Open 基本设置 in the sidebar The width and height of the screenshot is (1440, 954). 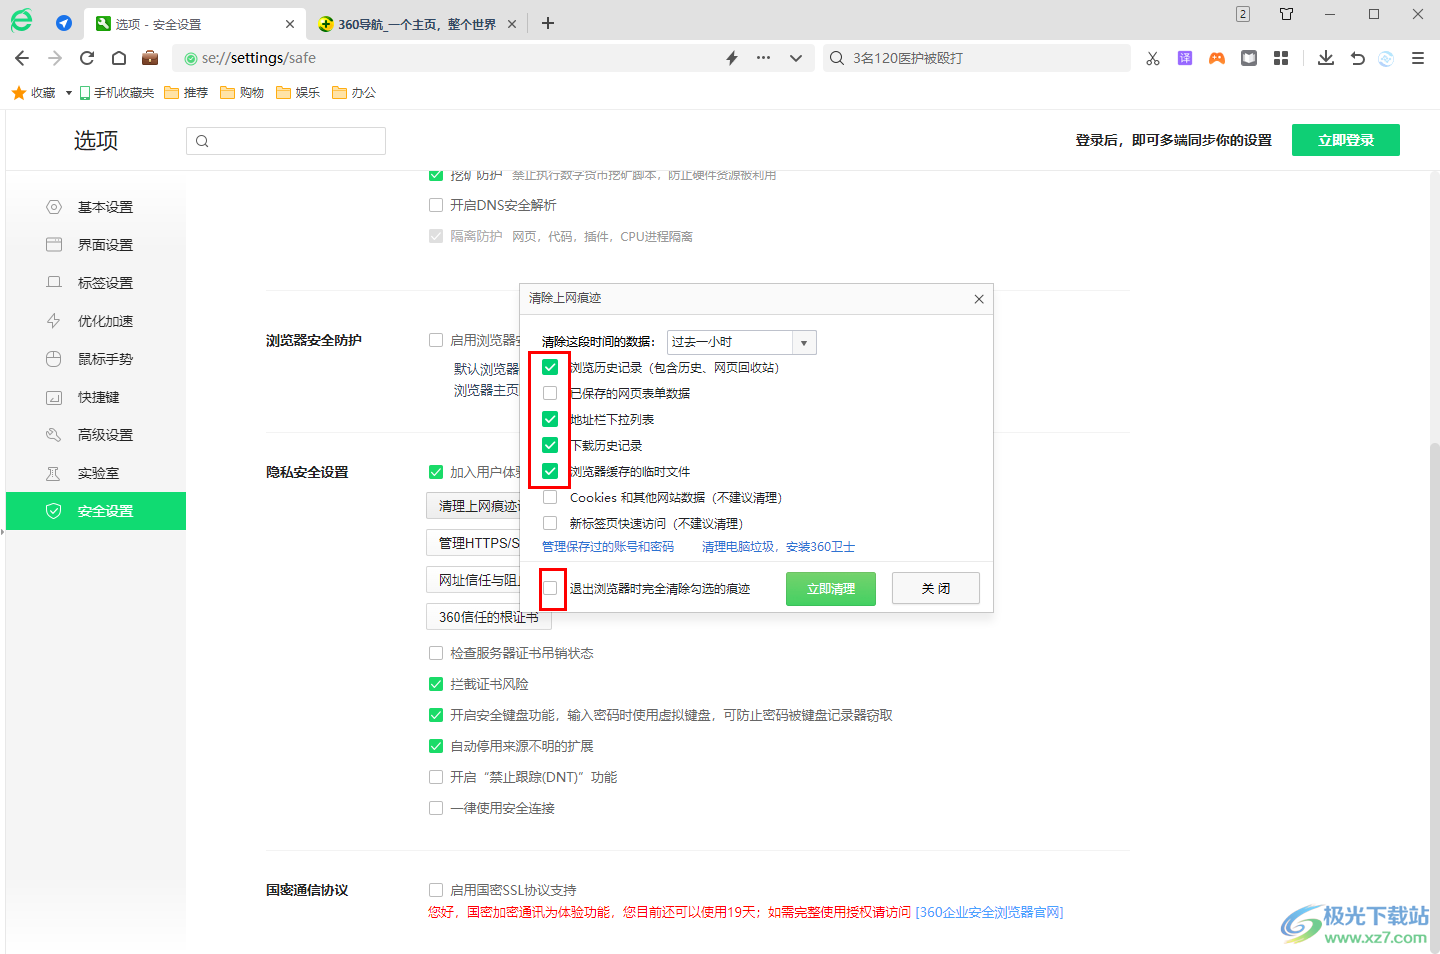96,207
